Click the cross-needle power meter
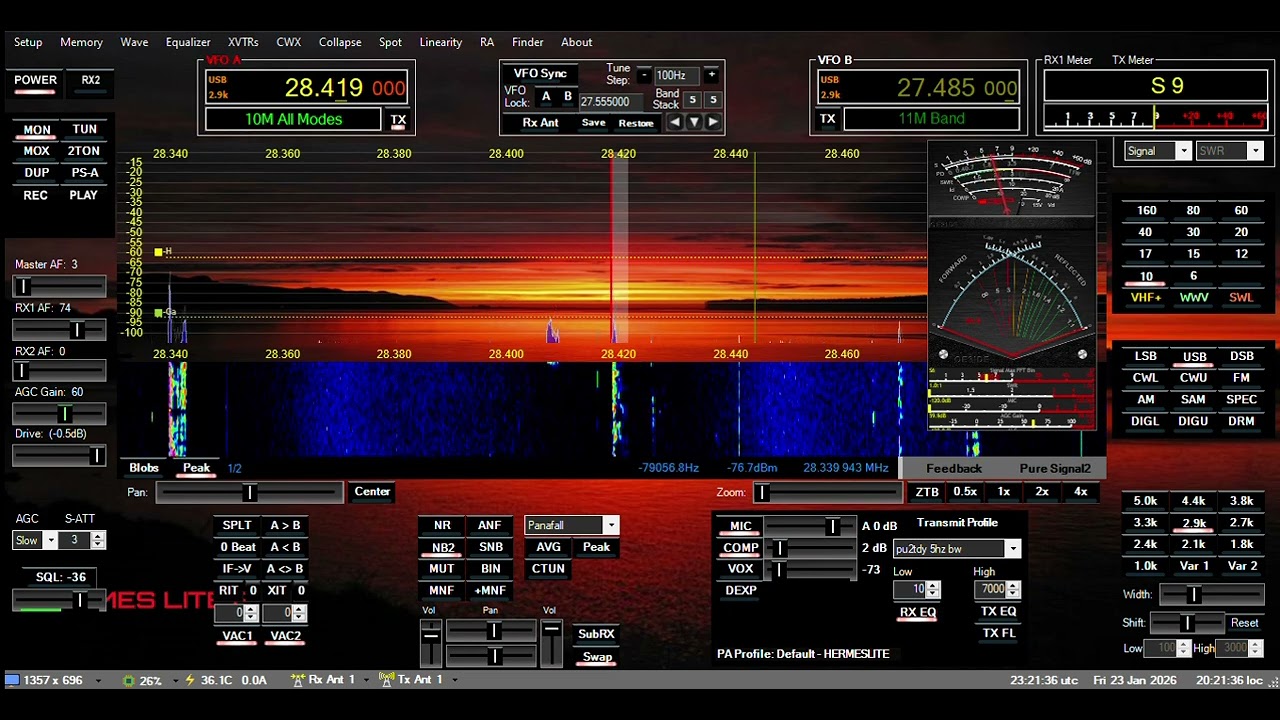 pyautogui.click(x=1012, y=295)
